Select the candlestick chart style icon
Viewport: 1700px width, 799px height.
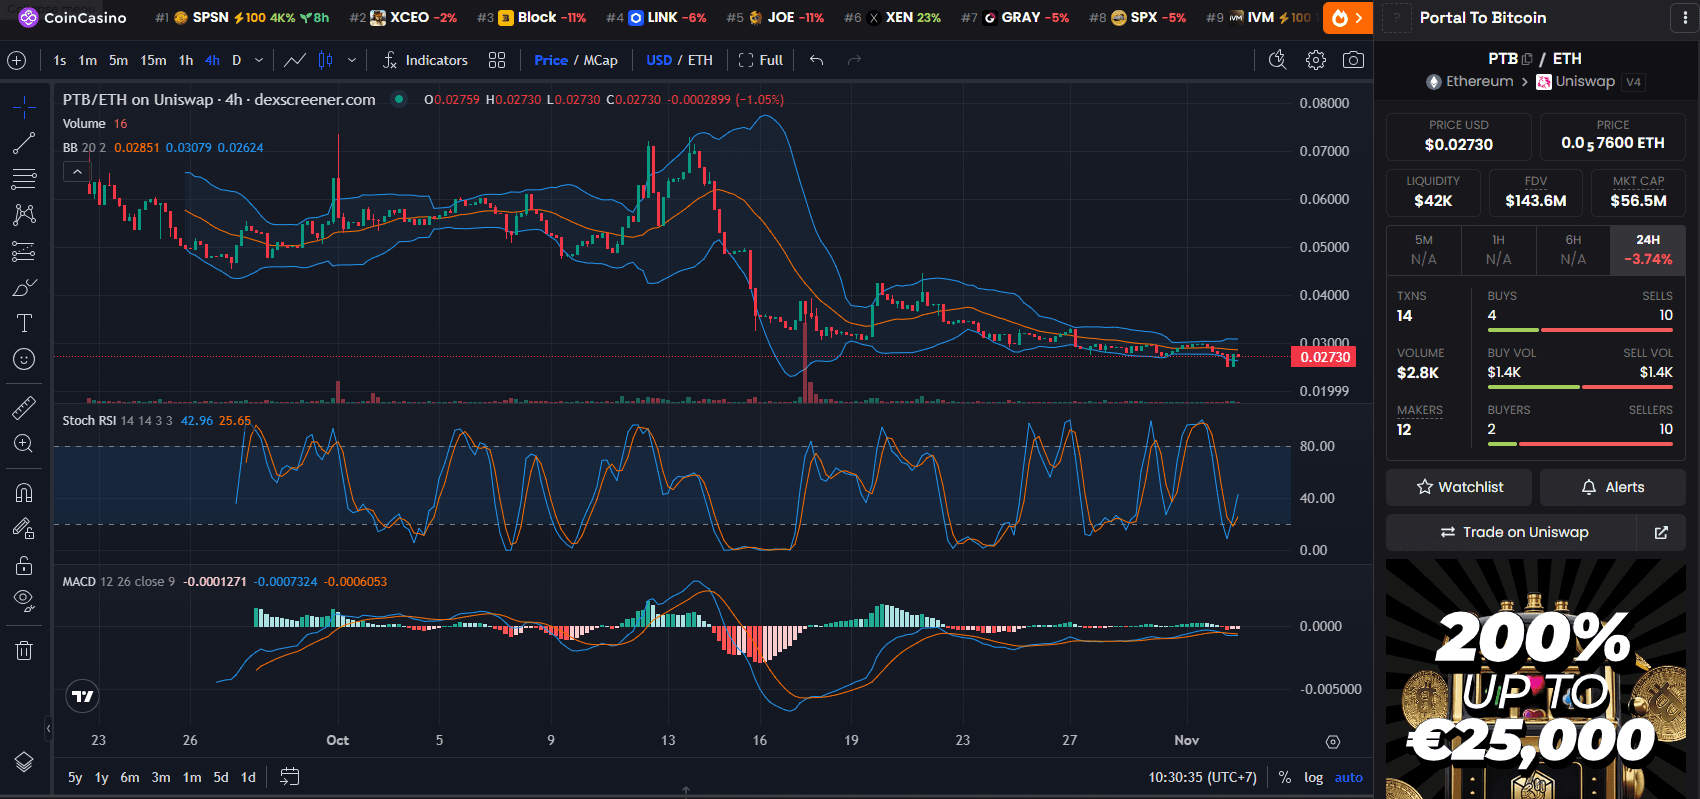pos(326,60)
